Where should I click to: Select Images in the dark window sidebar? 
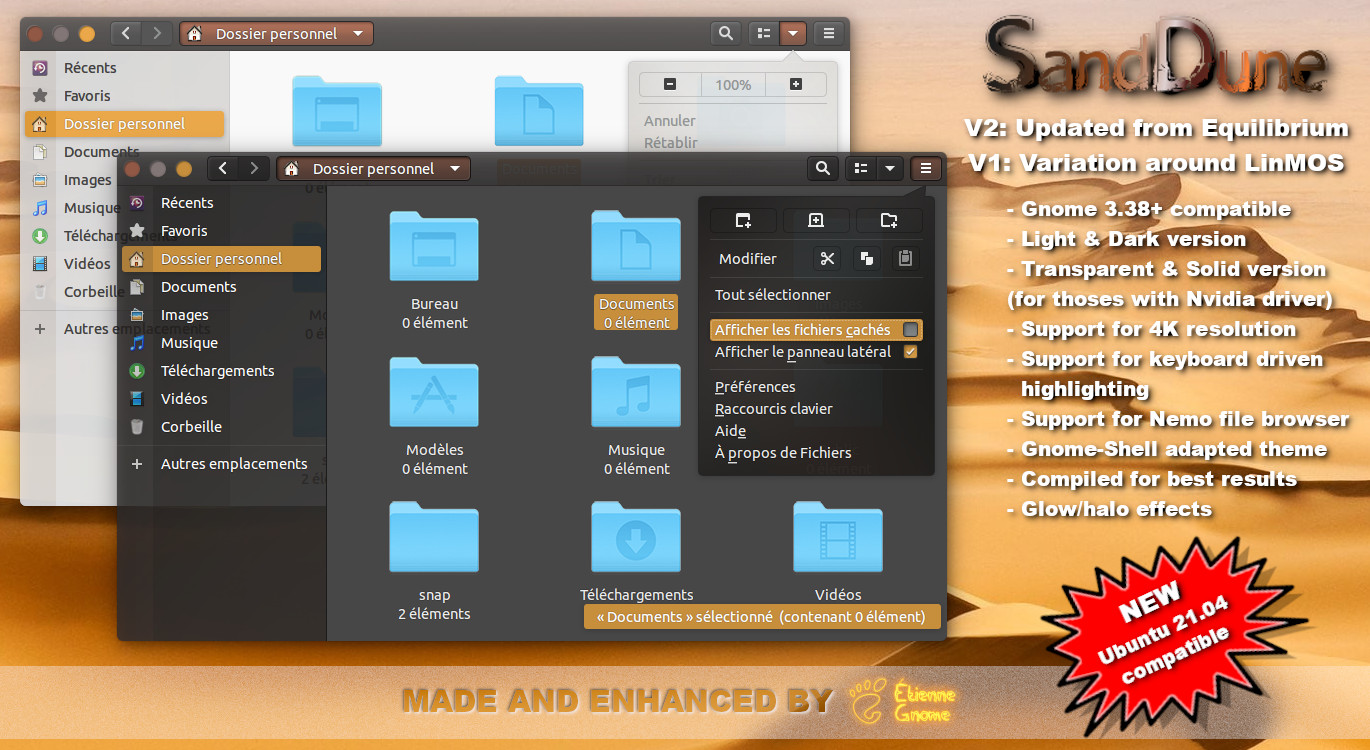tap(221, 315)
